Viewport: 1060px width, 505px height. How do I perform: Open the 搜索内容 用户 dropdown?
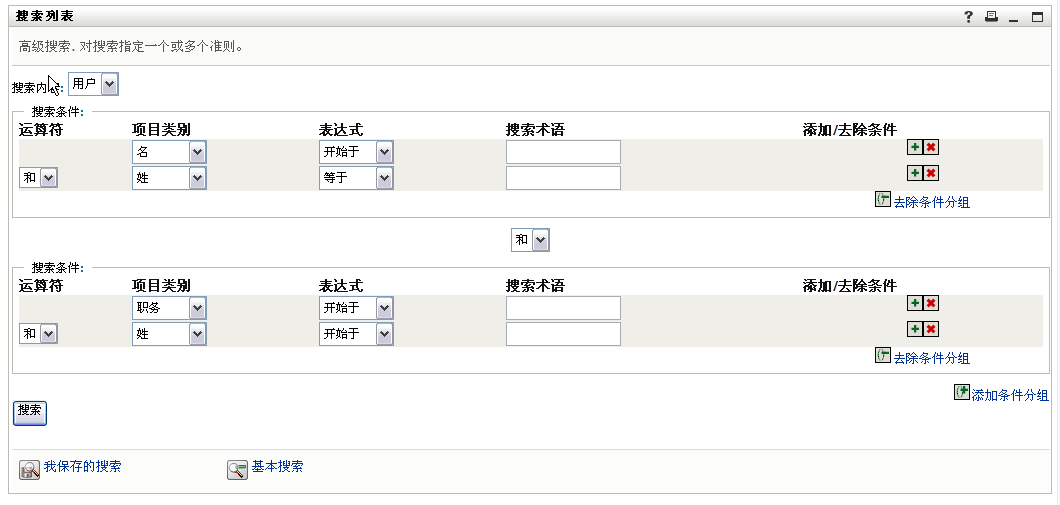point(93,84)
